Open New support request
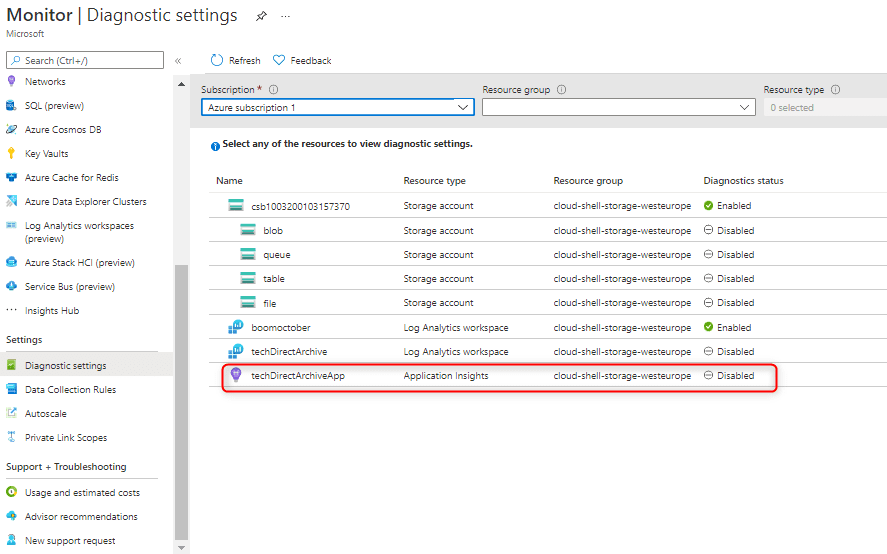The height and width of the screenshot is (554, 887). (x=70, y=540)
